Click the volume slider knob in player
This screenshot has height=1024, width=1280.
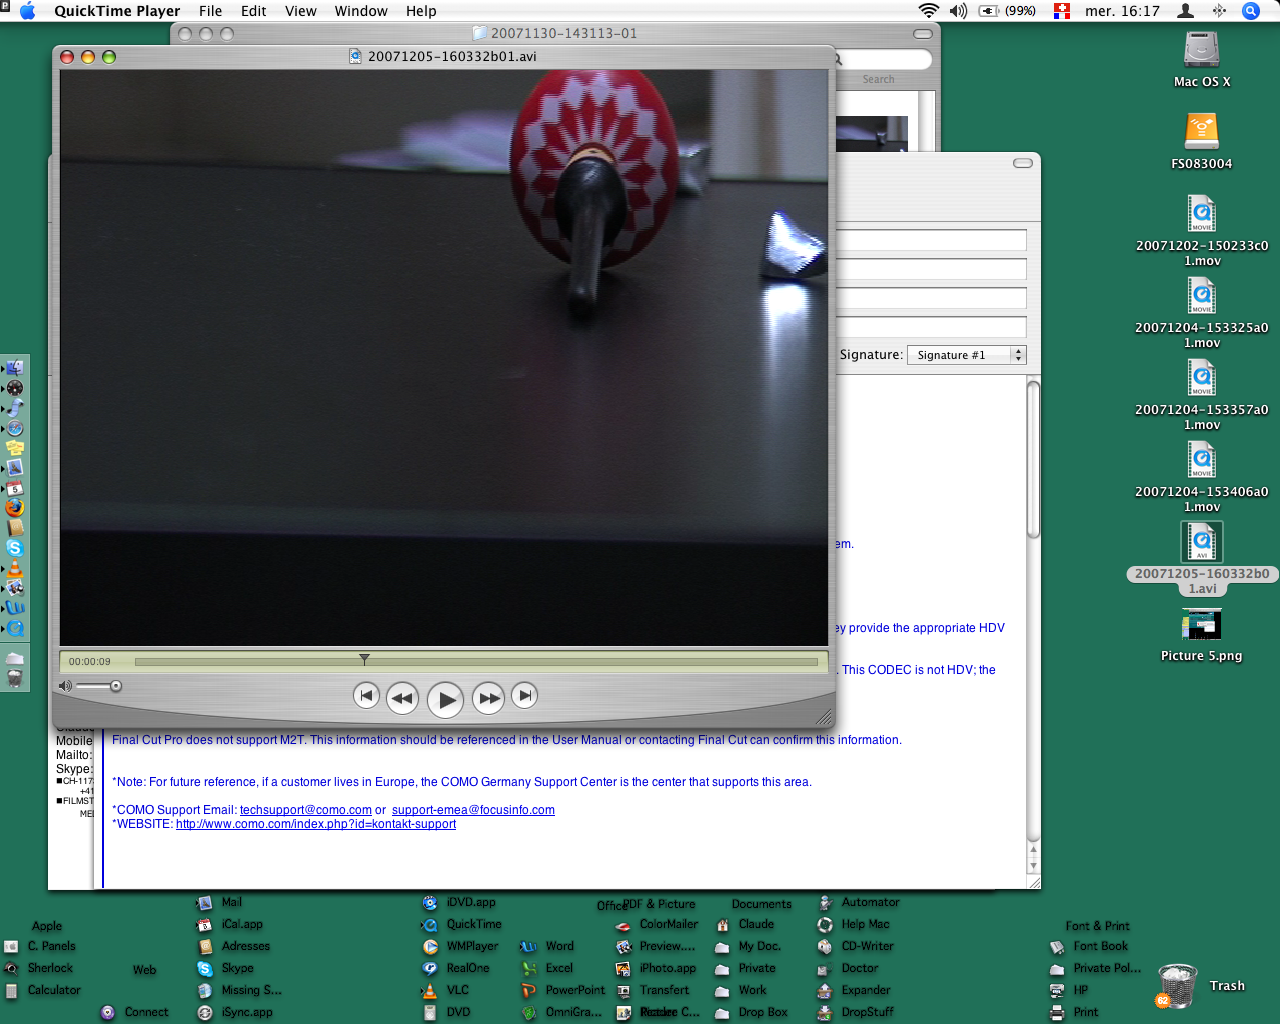tap(116, 686)
